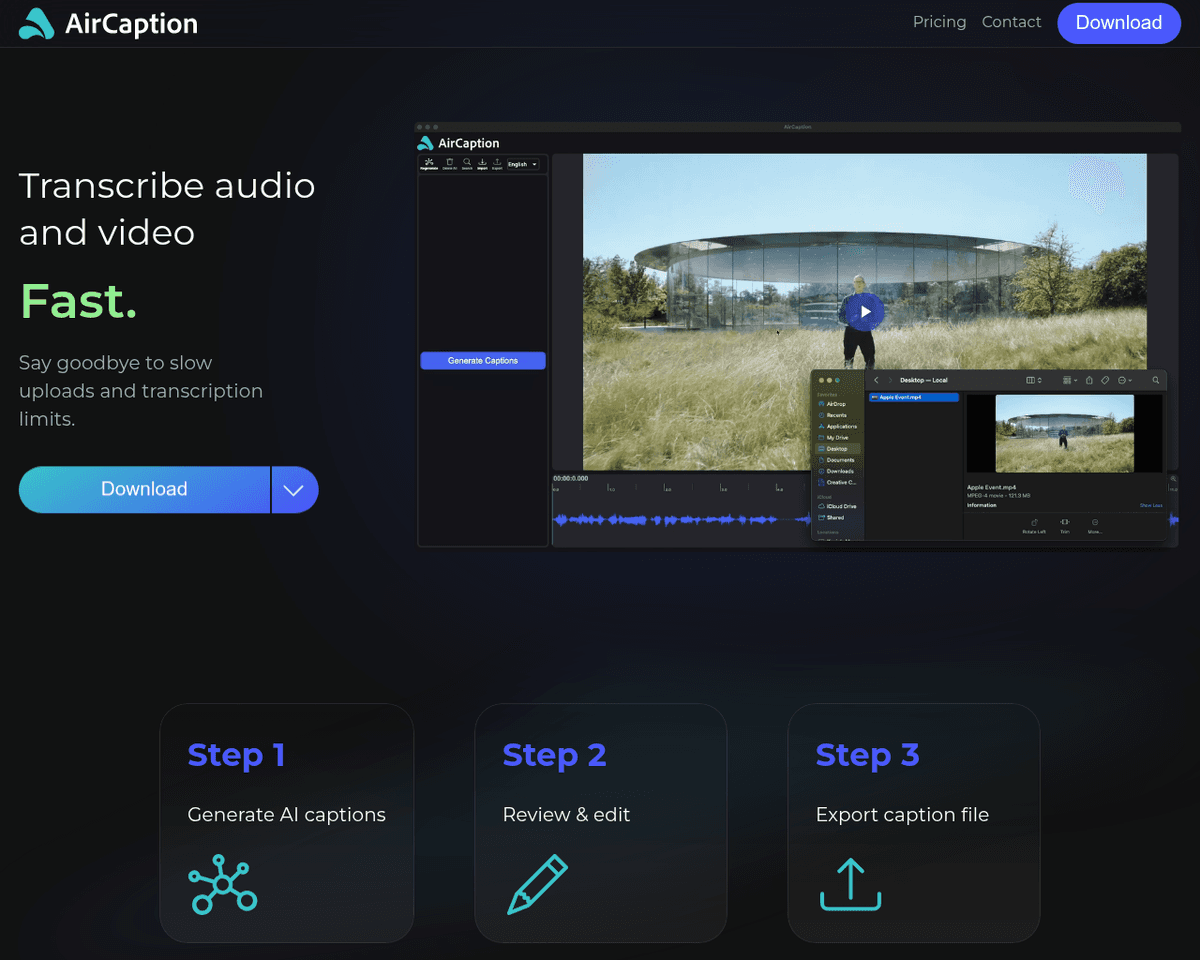Play the video with the center play button

pyautogui.click(x=865, y=311)
